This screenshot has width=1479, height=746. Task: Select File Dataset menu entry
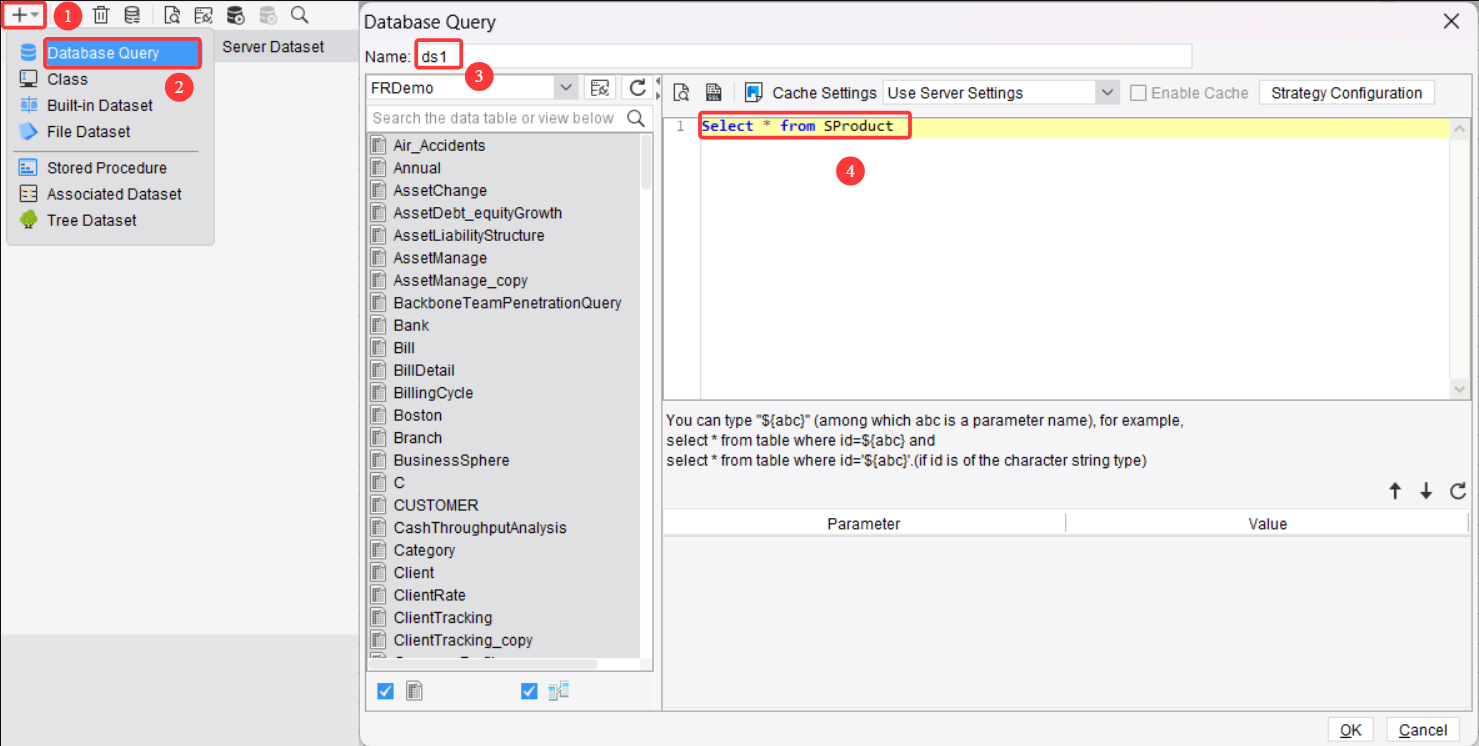pos(88,131)
